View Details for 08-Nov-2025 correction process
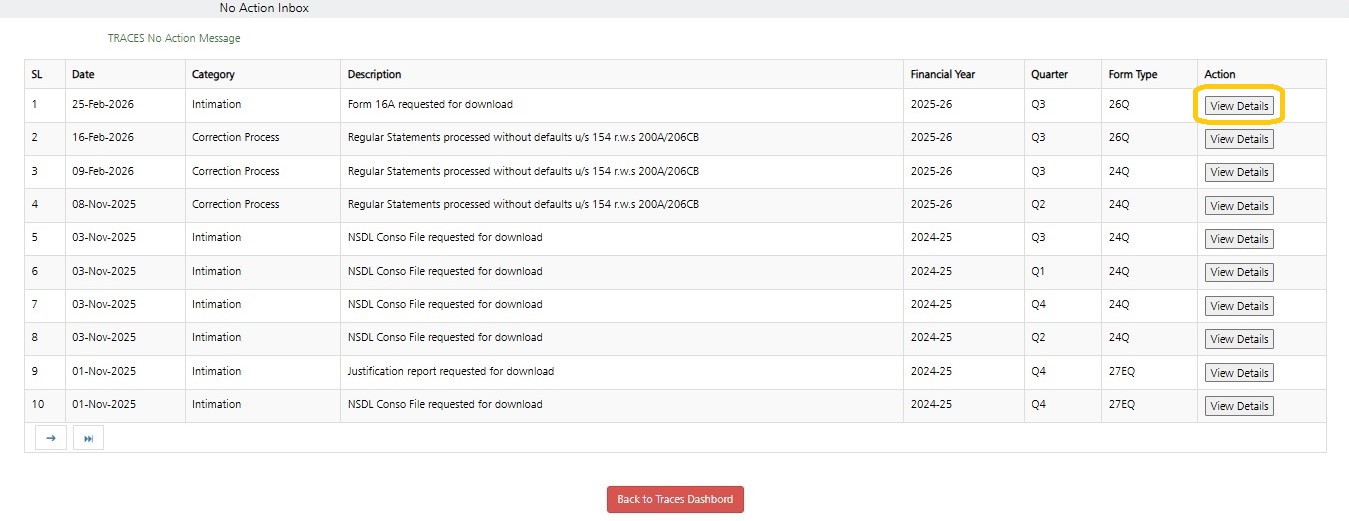Screen dimensions: 1349x521 pyautogui.click(x=1239, y=206)
